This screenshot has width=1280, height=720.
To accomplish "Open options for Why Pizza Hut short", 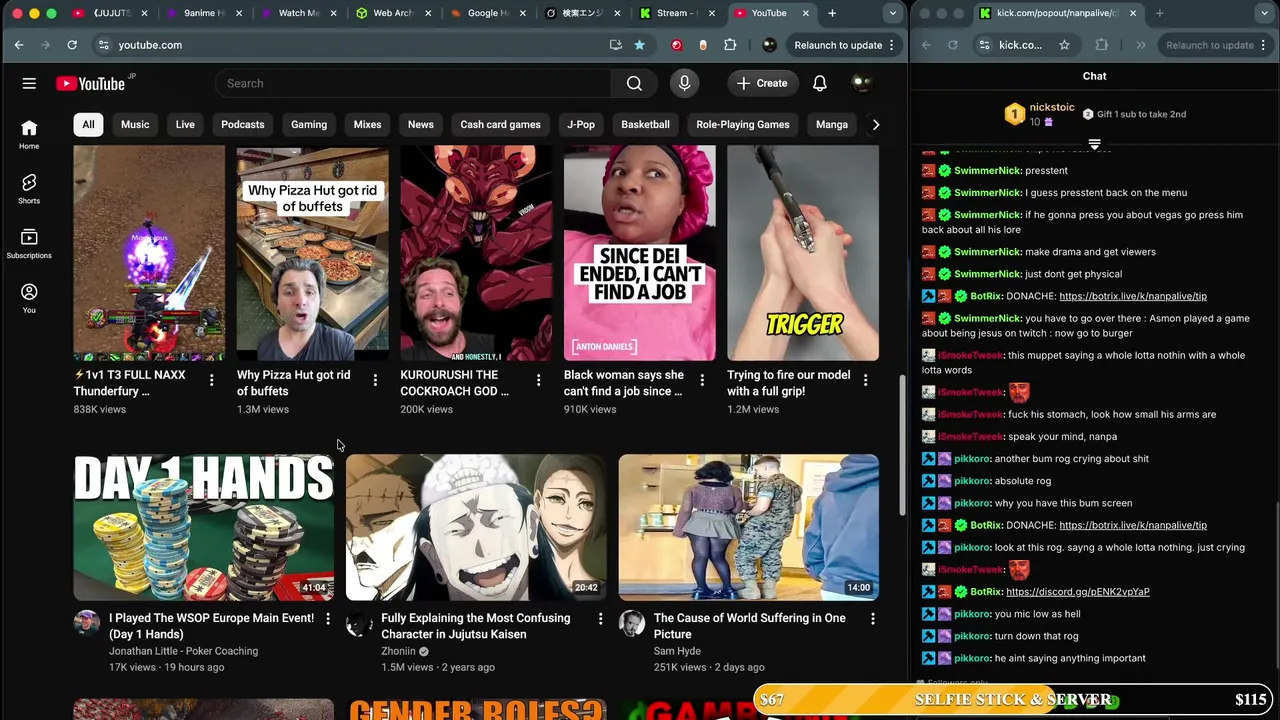I will tap(375, 380).
